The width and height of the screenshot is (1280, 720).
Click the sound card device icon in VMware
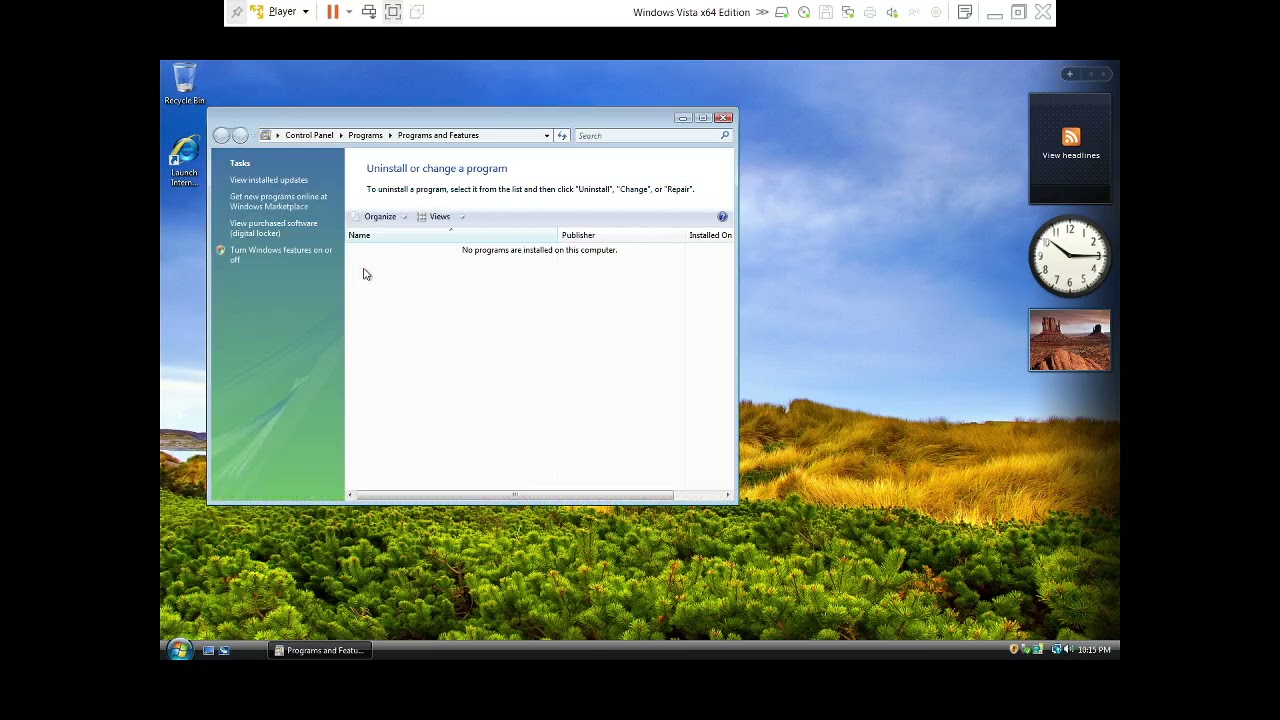click(892, 12)
